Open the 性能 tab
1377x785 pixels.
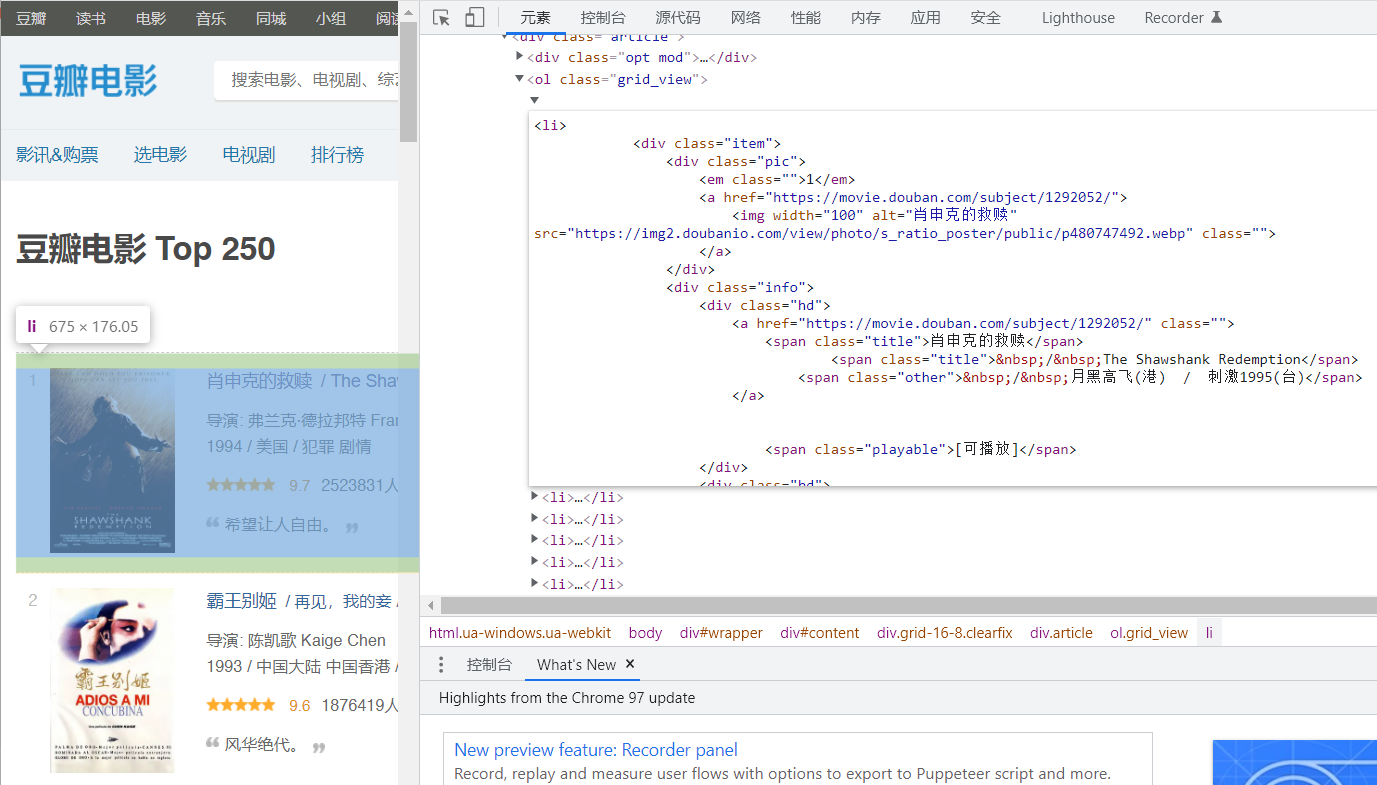click(x=805, y=17)
